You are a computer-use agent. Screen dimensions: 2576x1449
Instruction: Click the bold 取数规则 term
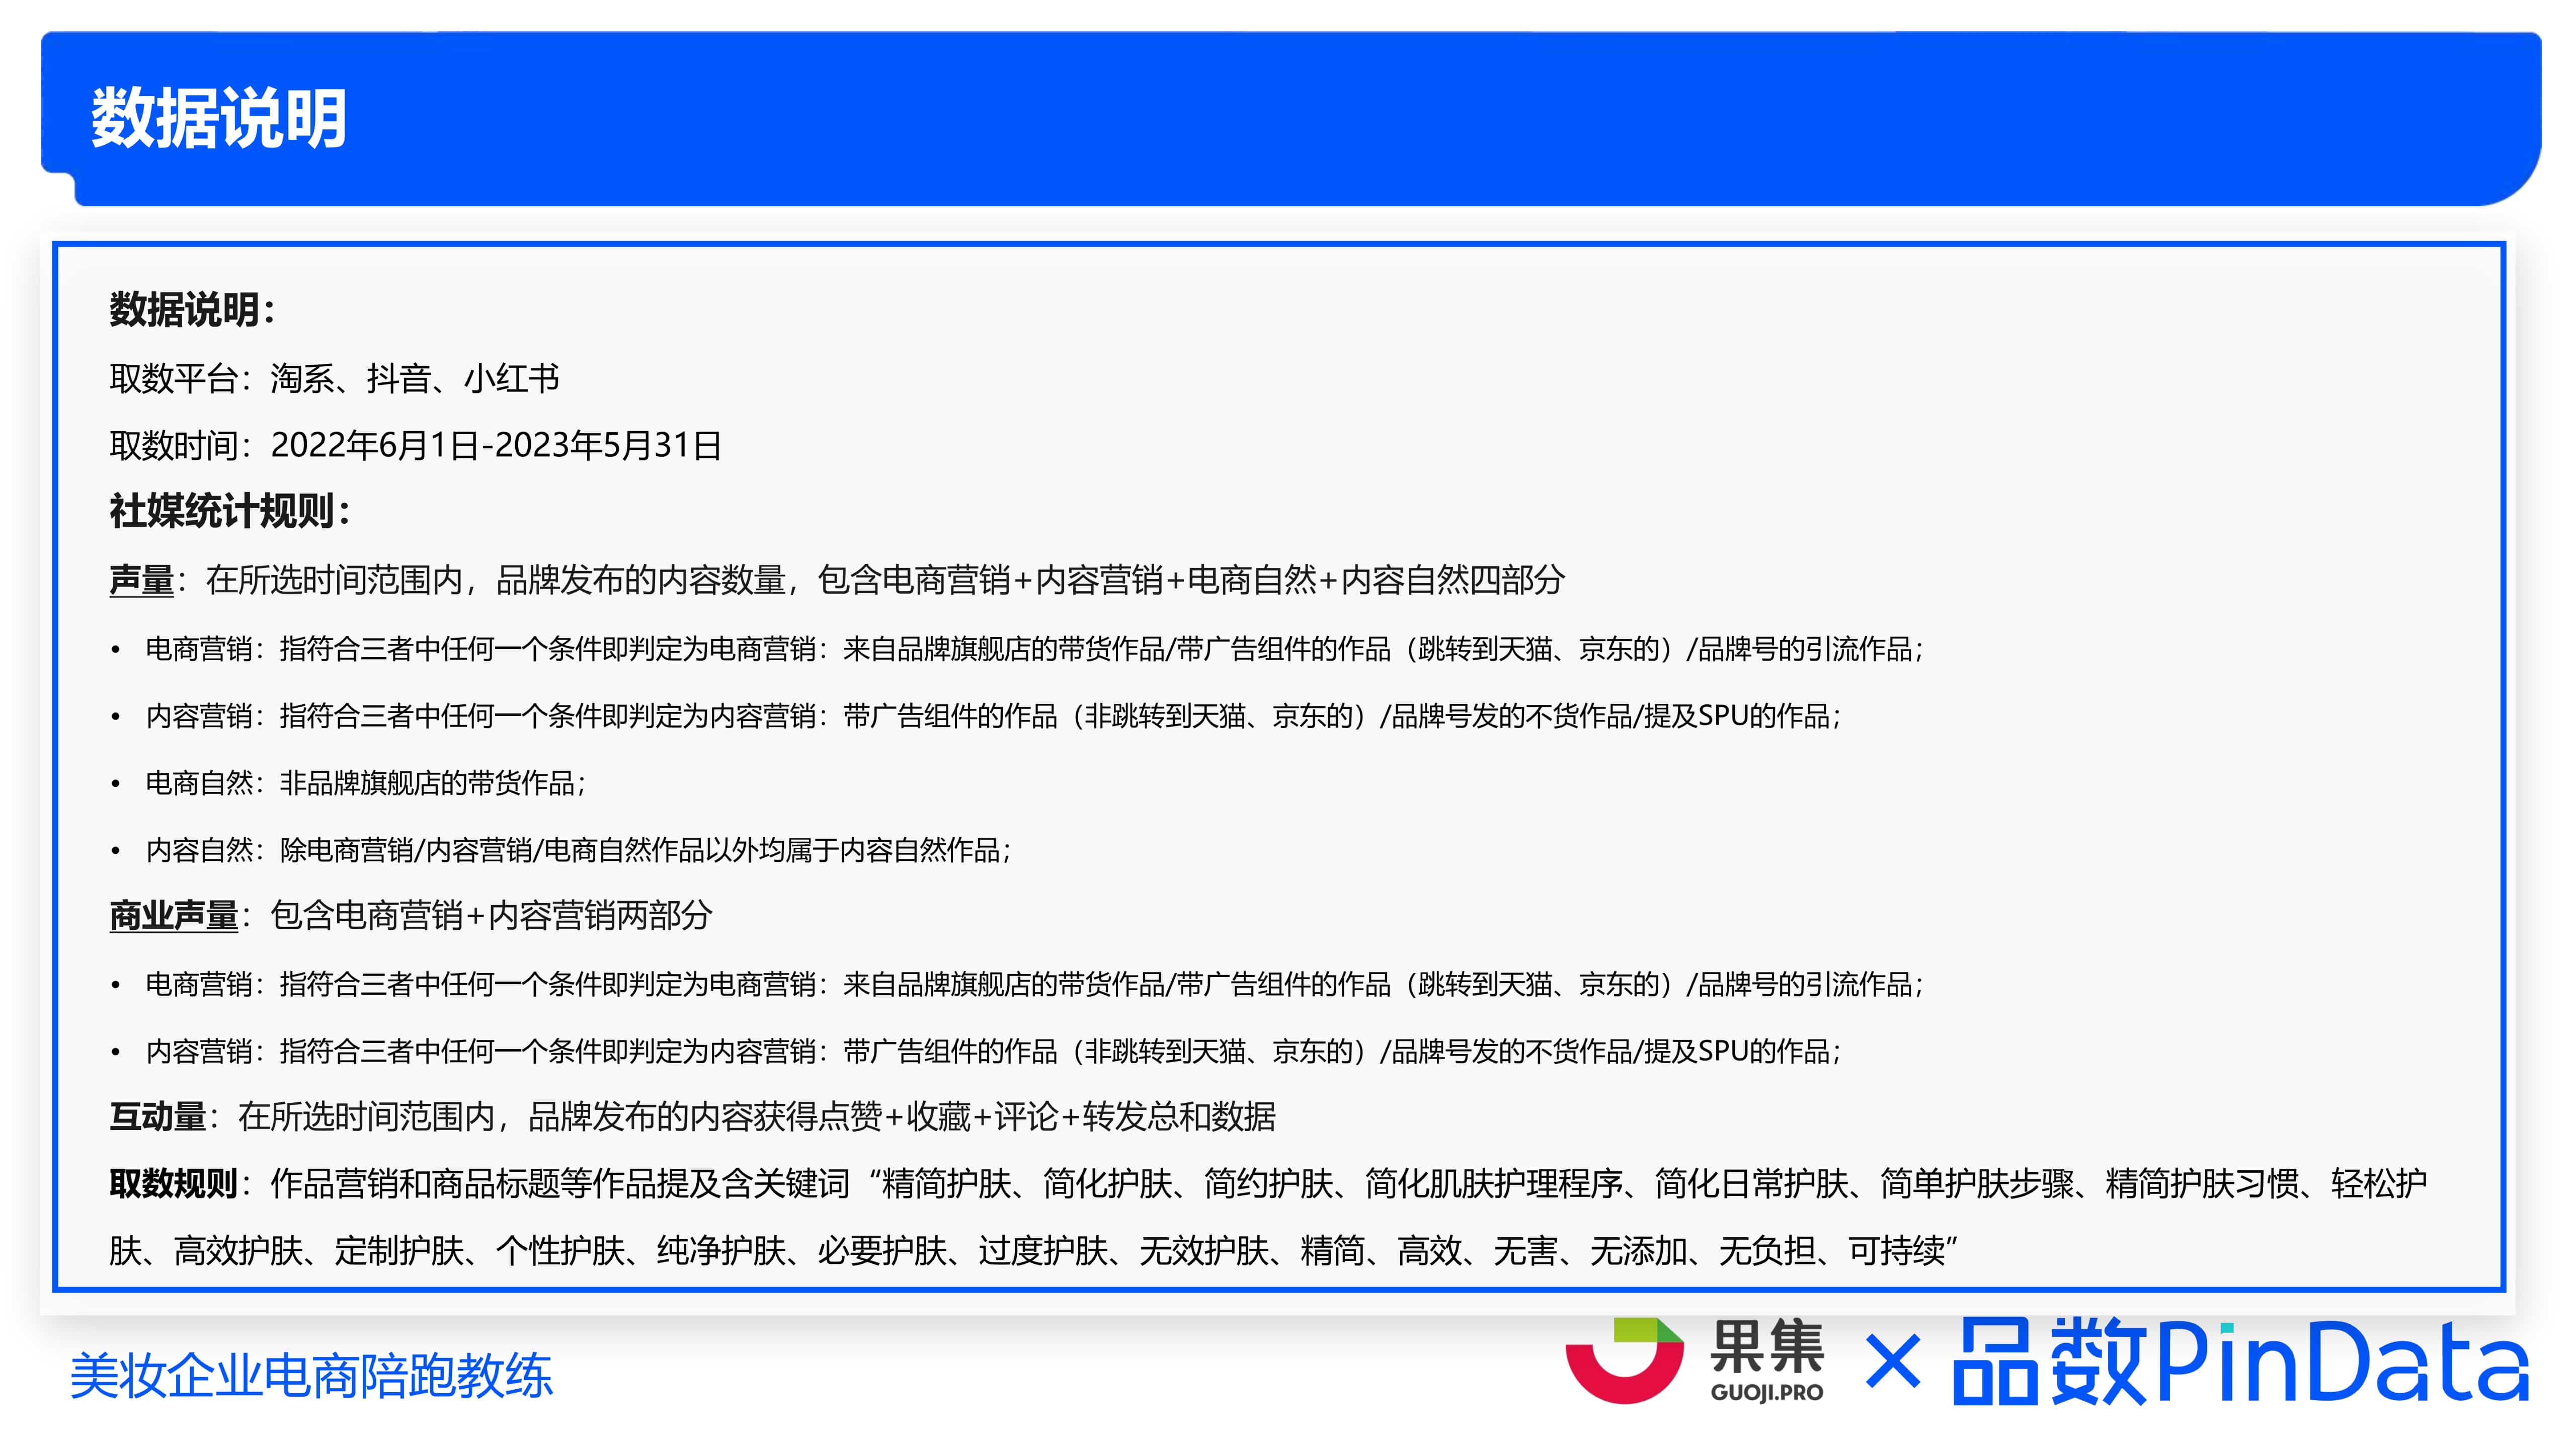pos(173,1184)
